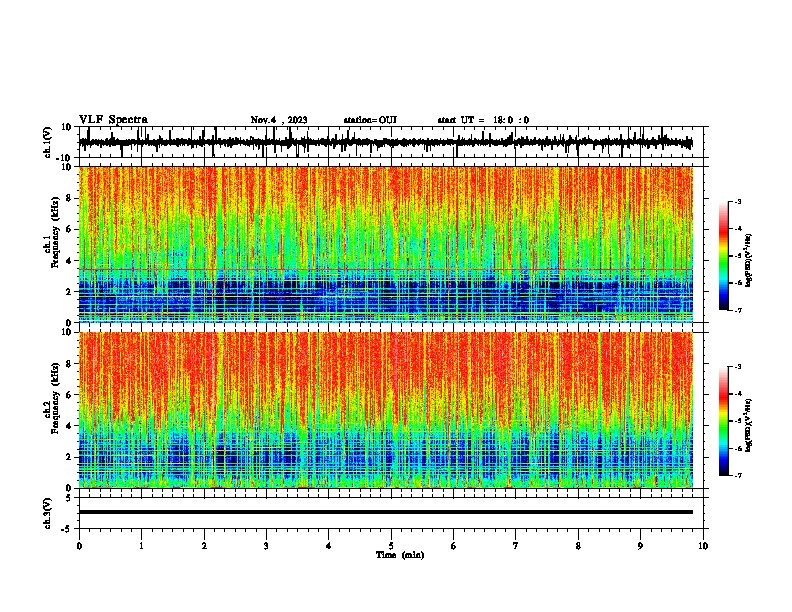The image size is (792, 612).
Task: Click the "-3" value on upper color bar
Action: 738,201
